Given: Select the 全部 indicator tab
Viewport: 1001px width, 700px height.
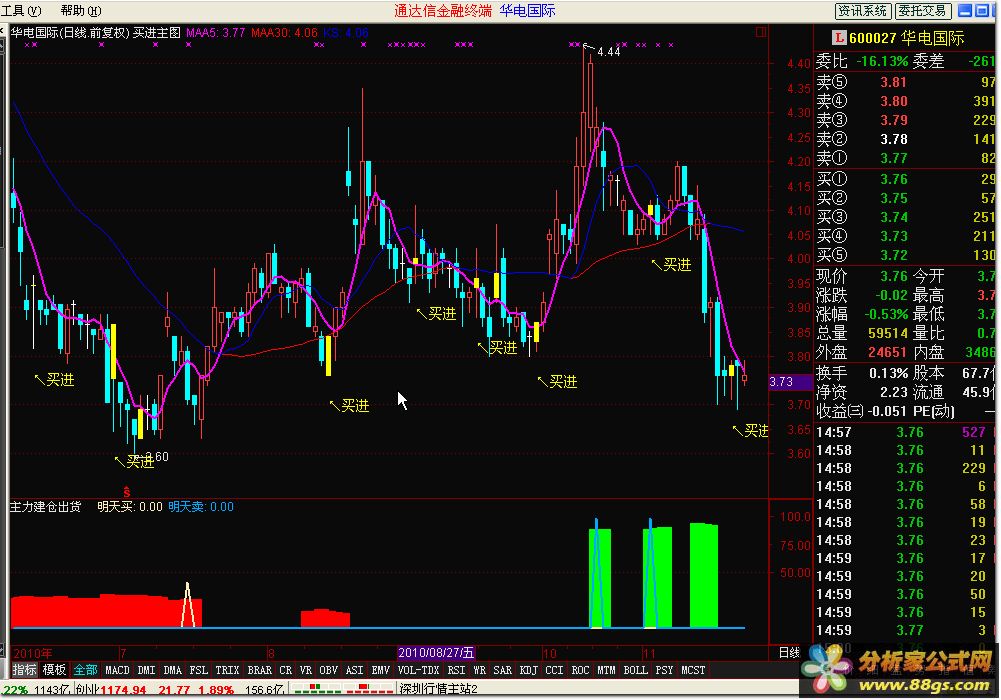Looking at the screenshot, I should pyautogui.click(x=85, y=669).
